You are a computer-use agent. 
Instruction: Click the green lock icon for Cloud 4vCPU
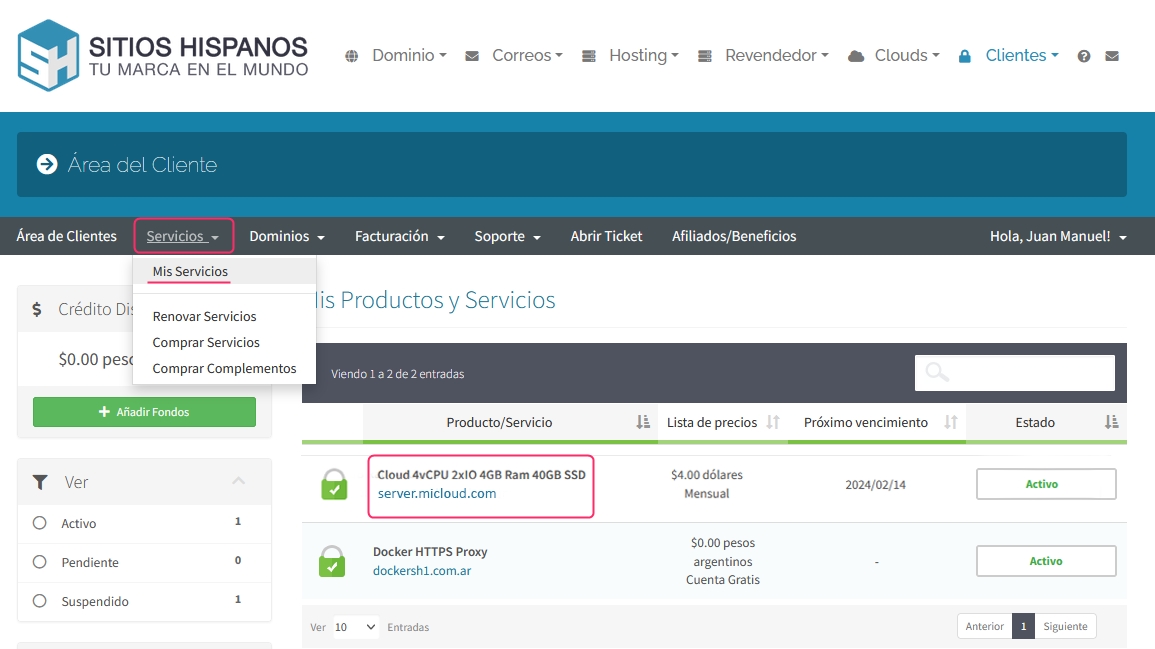[333, 485]
